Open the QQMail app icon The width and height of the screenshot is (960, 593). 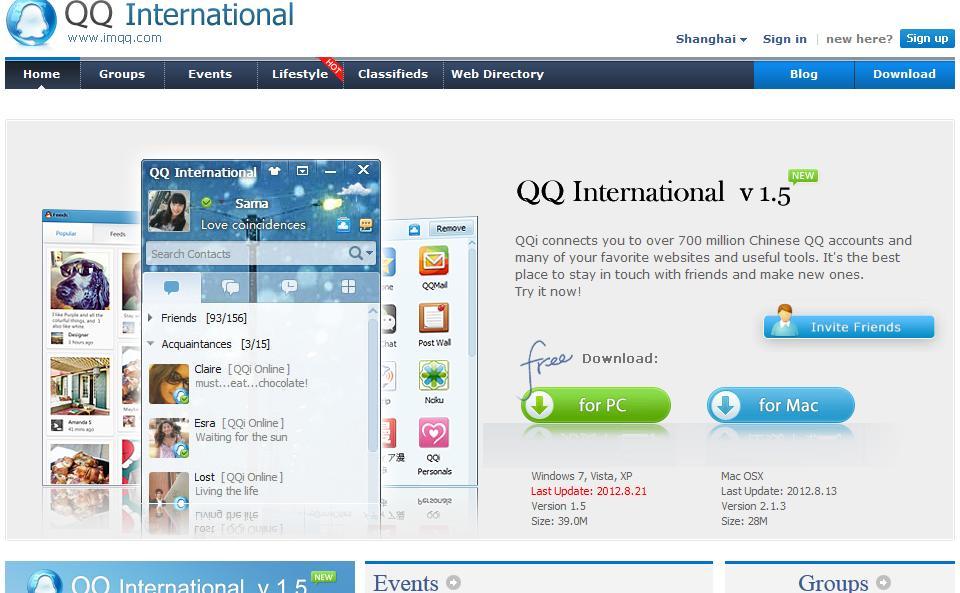(434, 261)
